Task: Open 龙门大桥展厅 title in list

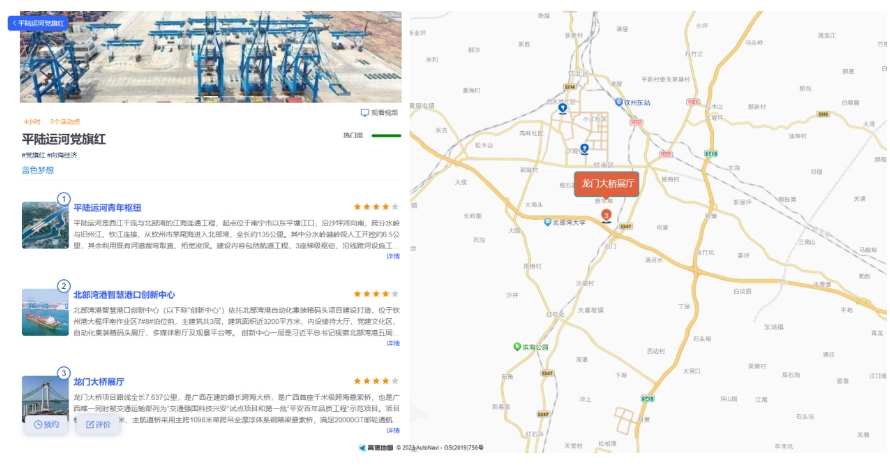Action: [x=99, y=381]
